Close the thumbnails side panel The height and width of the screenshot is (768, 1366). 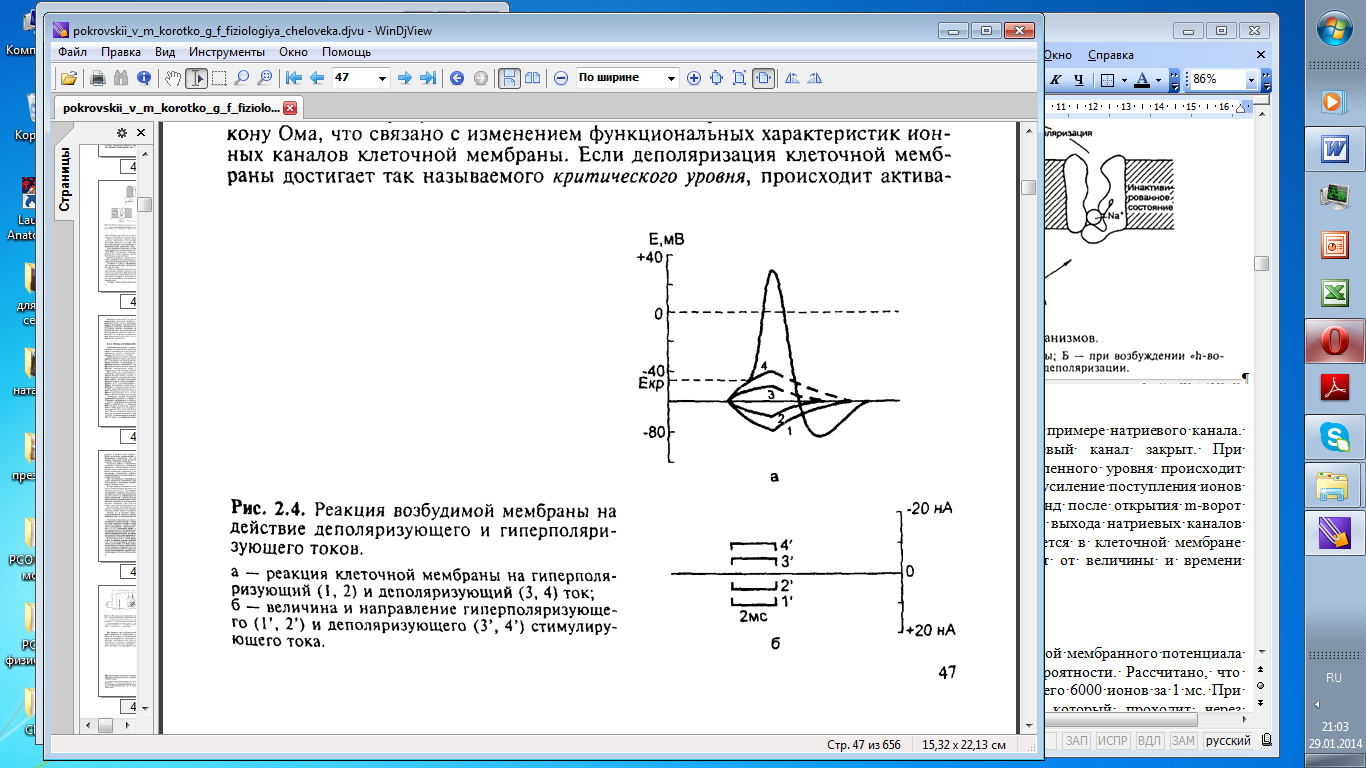(141, 132)
